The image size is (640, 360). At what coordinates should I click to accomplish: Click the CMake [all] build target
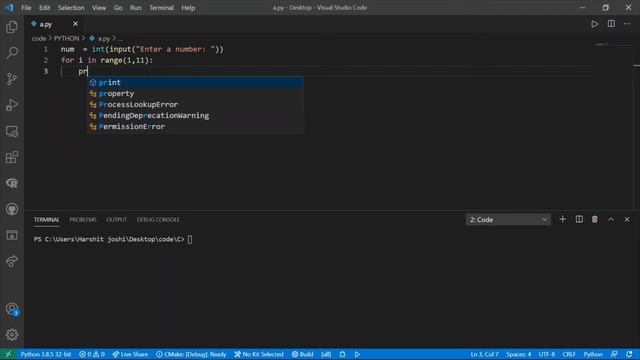point(326,354)
